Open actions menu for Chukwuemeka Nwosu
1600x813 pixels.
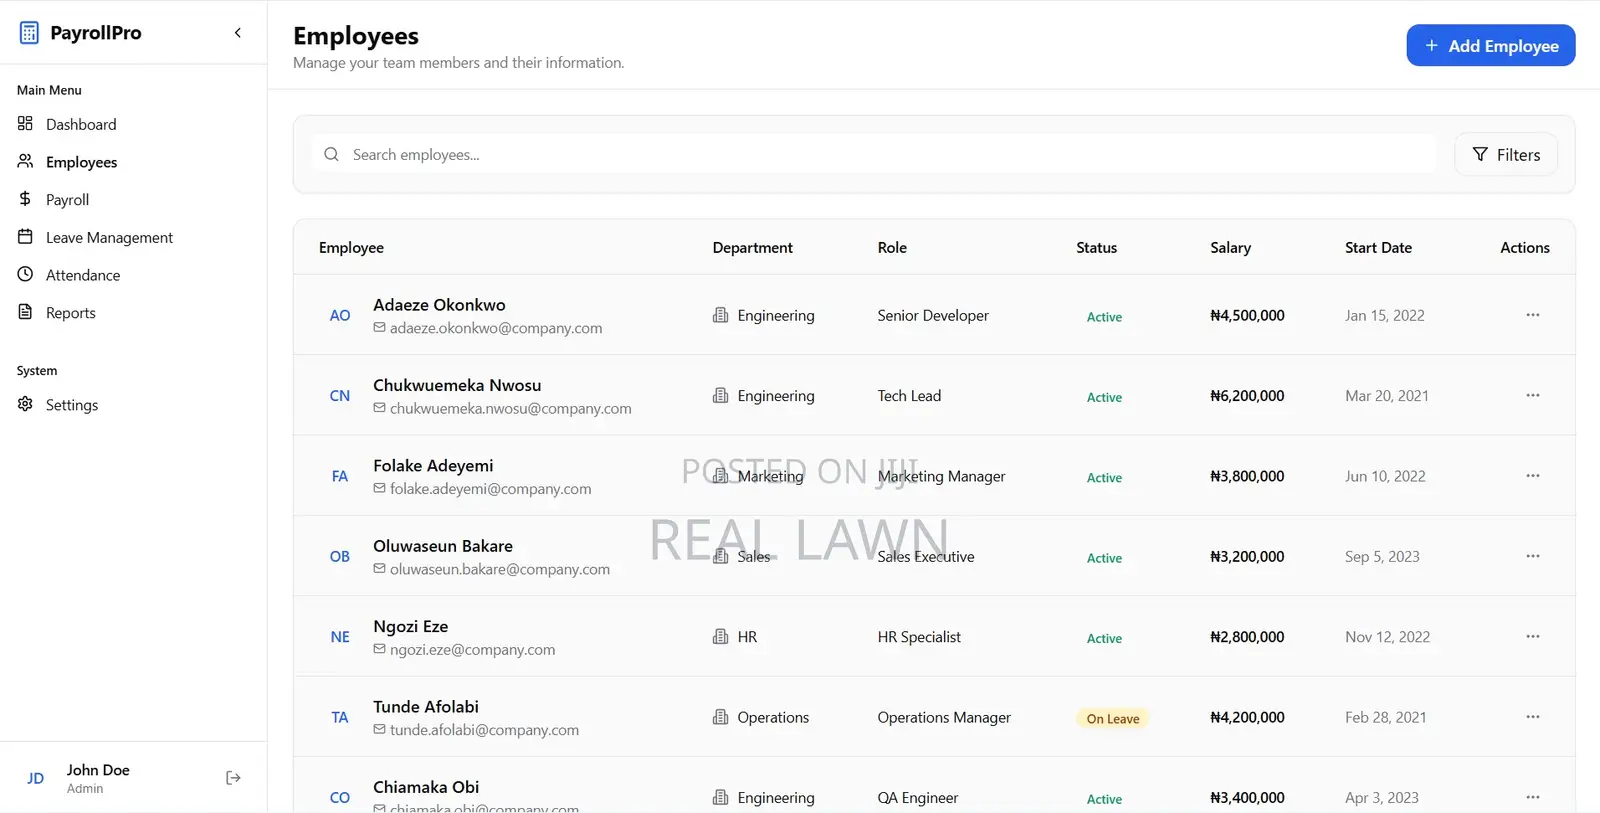[x=1532, y=395]
